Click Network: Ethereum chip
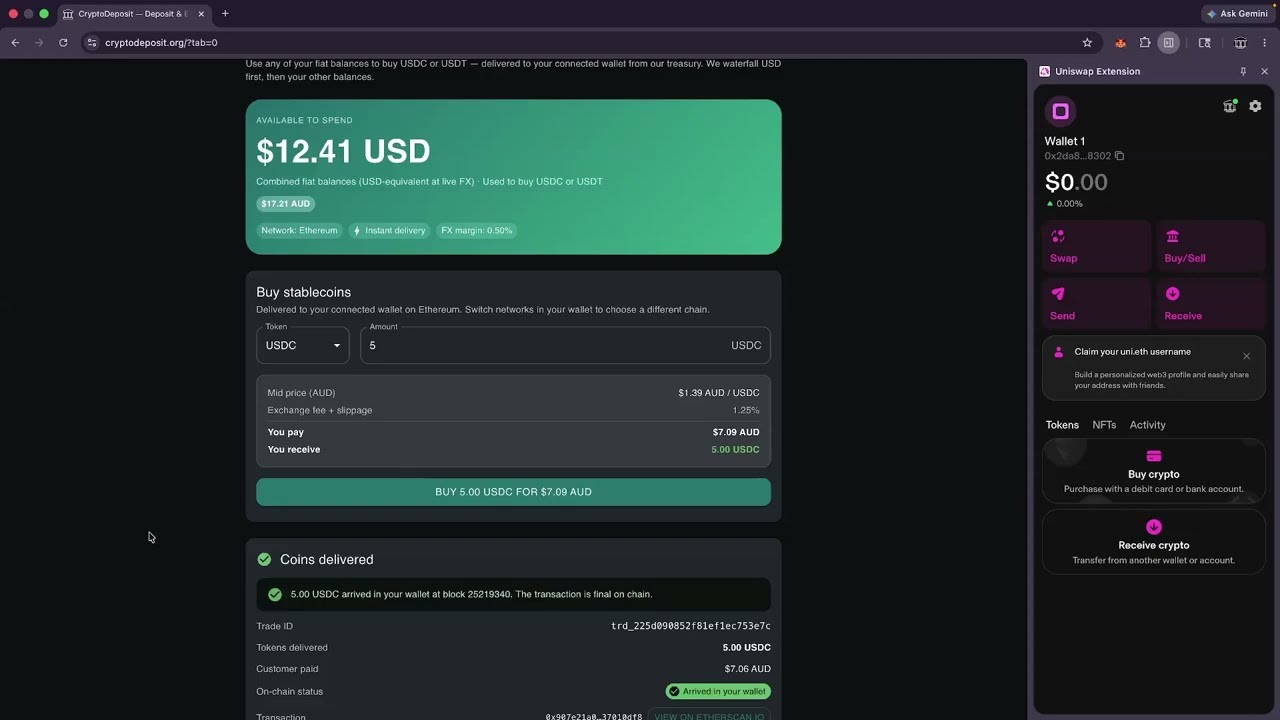The height and width of the screenshot is (720, 1280). 299,231
